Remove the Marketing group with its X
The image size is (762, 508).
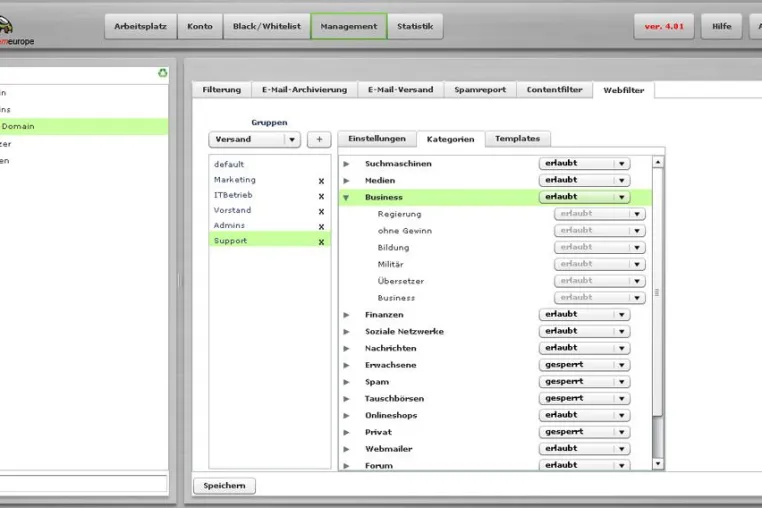coord(321,181)
